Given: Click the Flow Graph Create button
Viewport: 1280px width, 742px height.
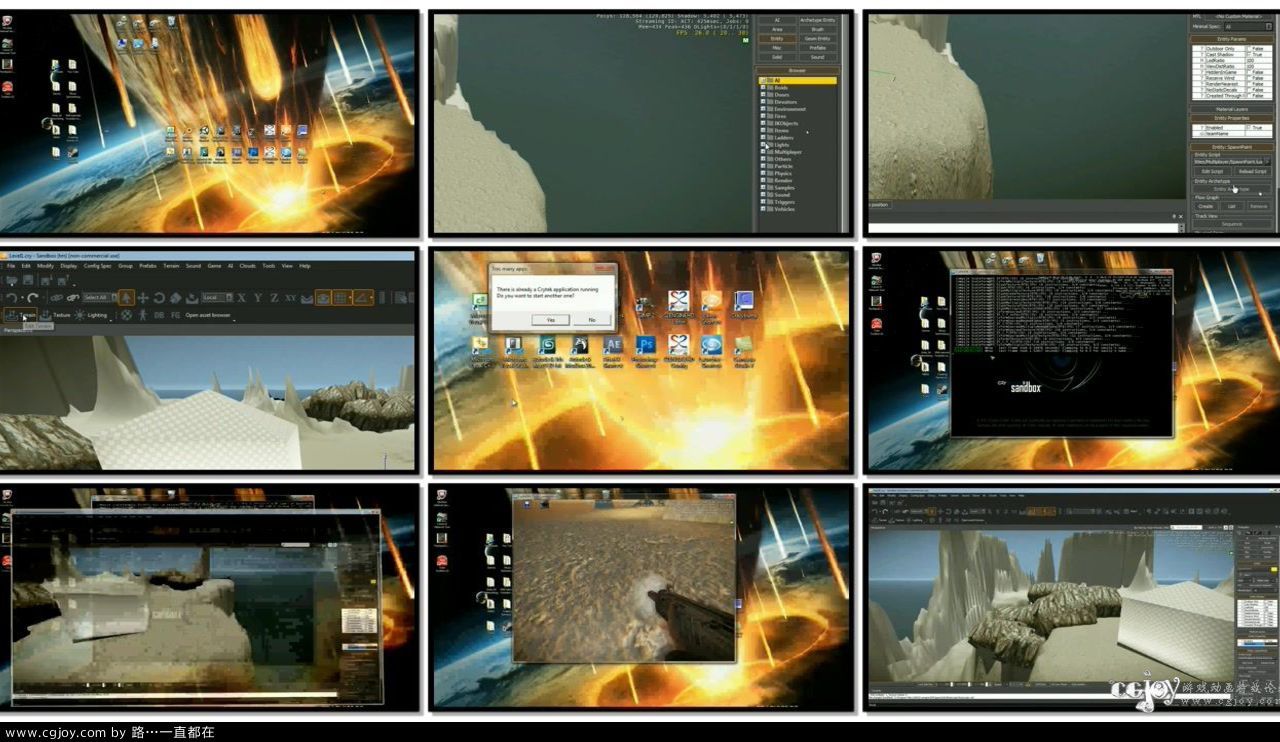Looking at the screenshot, I should [1206, 206].
